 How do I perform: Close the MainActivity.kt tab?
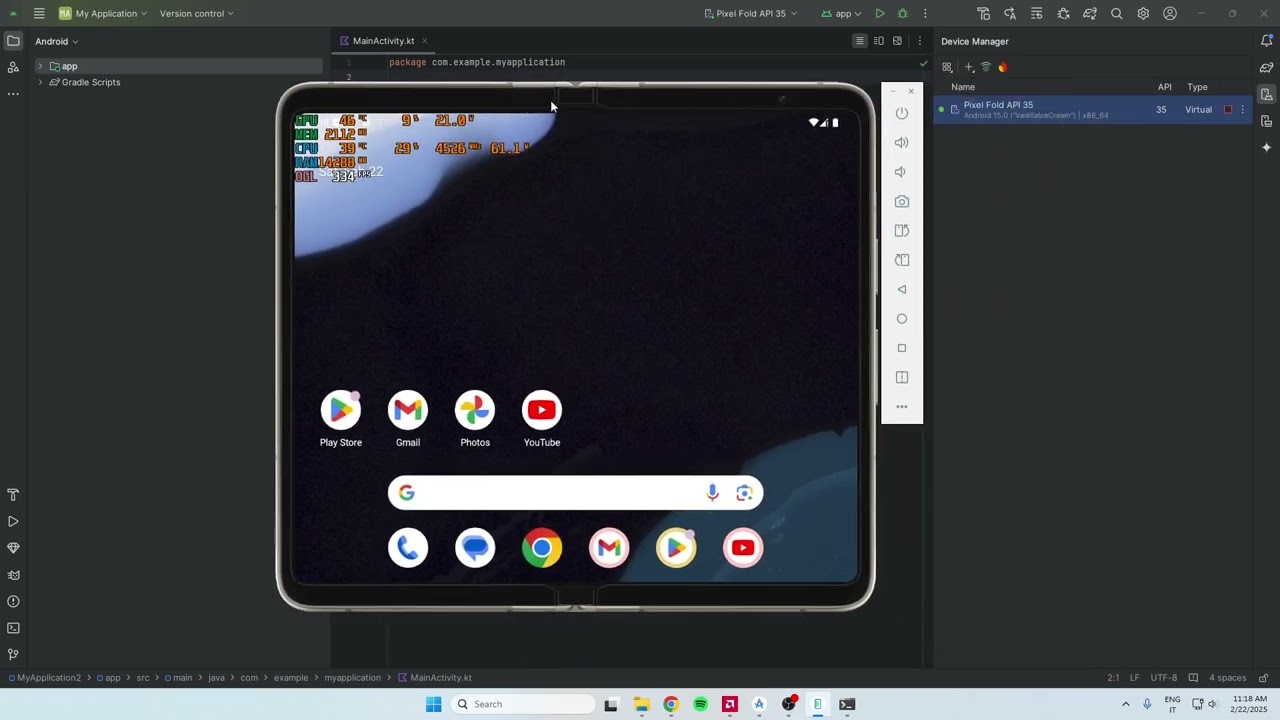[x=424, y=41]
